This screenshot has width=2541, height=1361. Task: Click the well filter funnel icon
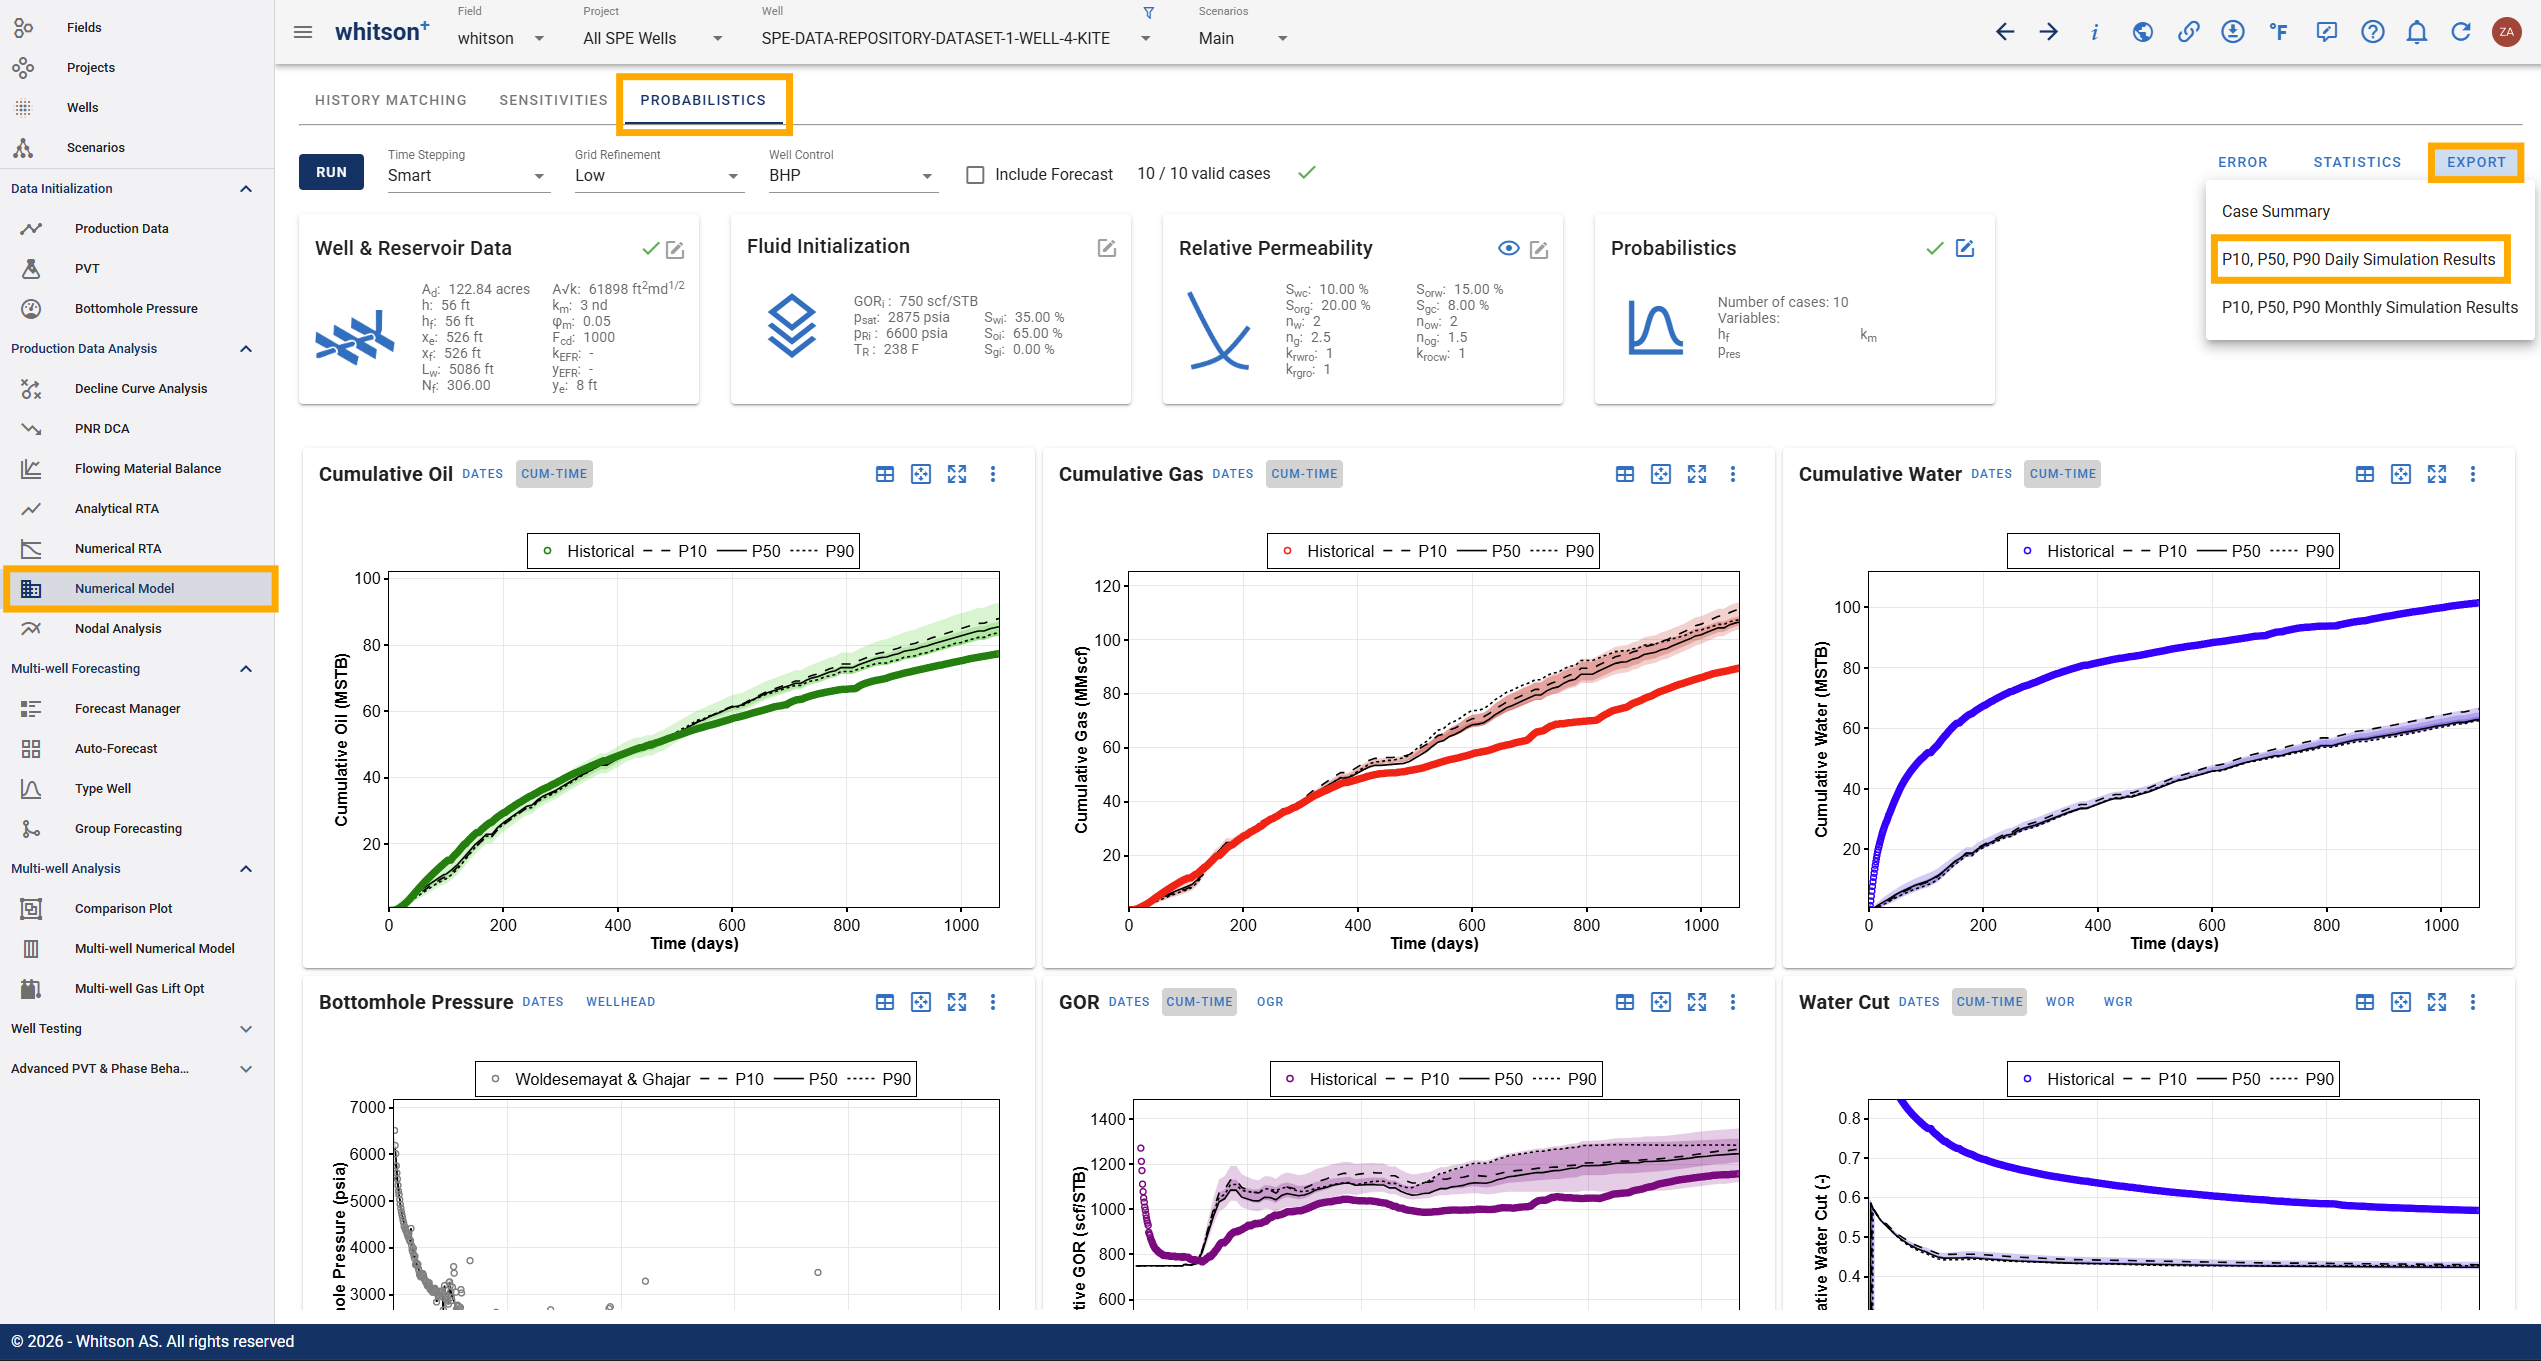coord(1149,13)
